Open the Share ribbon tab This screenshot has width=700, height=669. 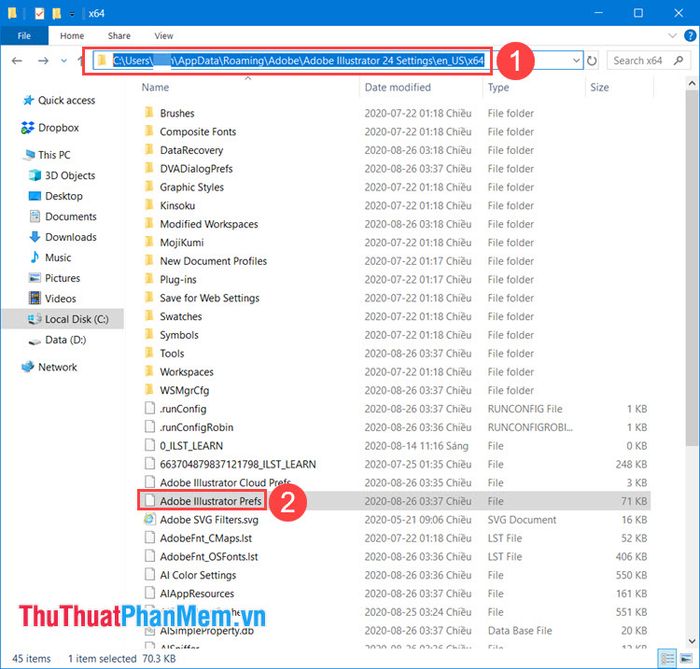(119, 36)
